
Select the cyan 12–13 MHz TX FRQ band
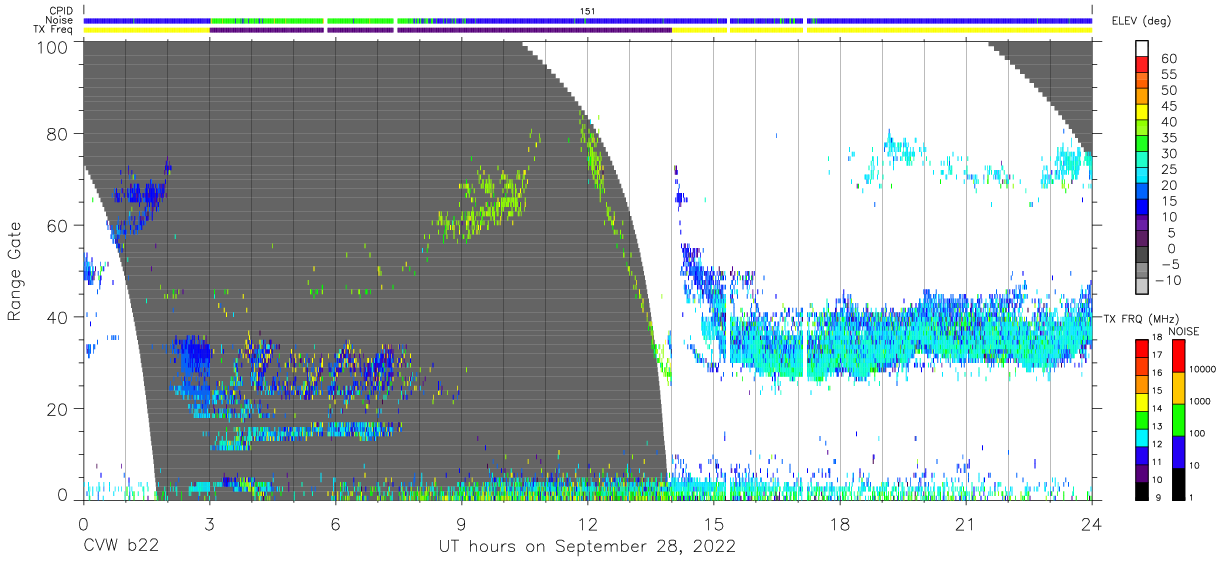coord(1143,436)
